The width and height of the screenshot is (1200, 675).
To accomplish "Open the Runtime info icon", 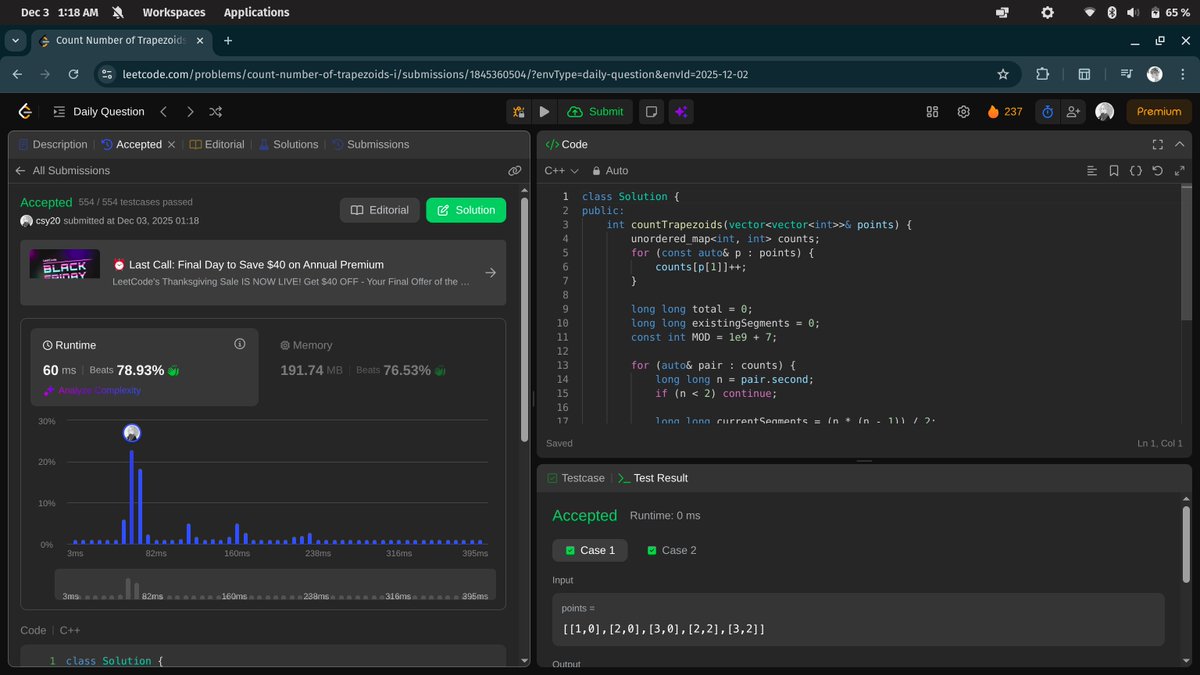I will coord(240,344).
